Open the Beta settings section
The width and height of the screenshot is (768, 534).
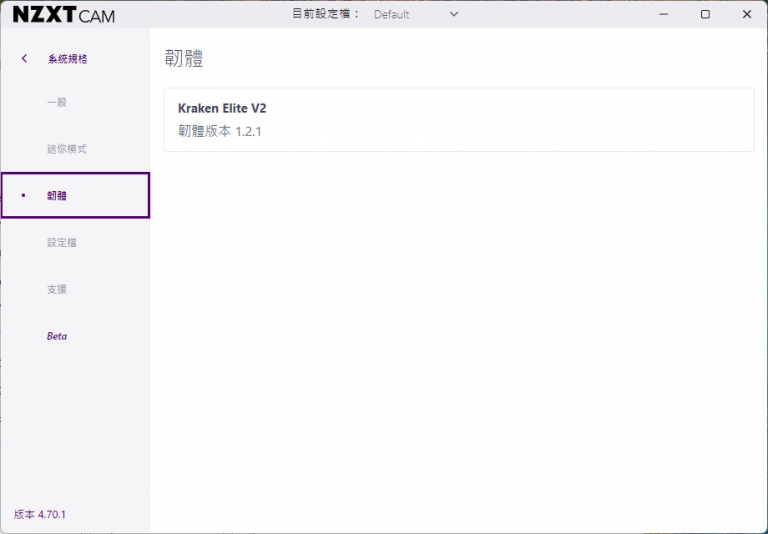pos(57,336)
